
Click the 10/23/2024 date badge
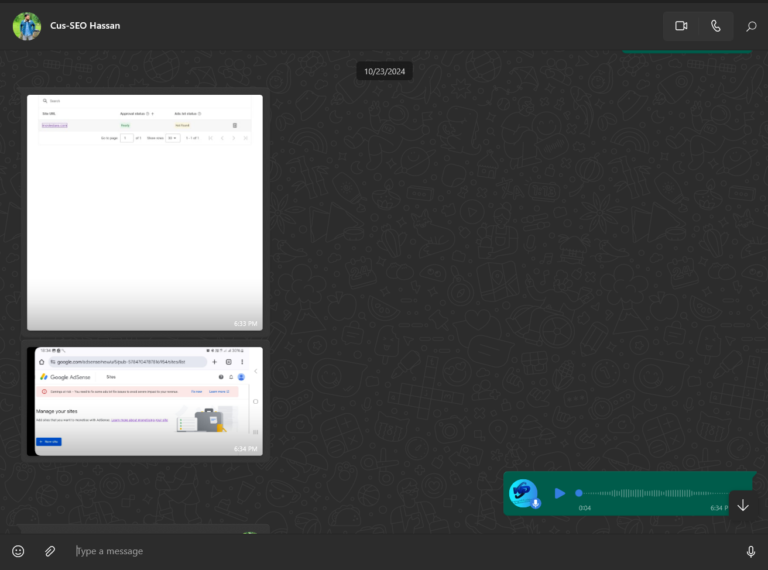(x=384, y=71)
